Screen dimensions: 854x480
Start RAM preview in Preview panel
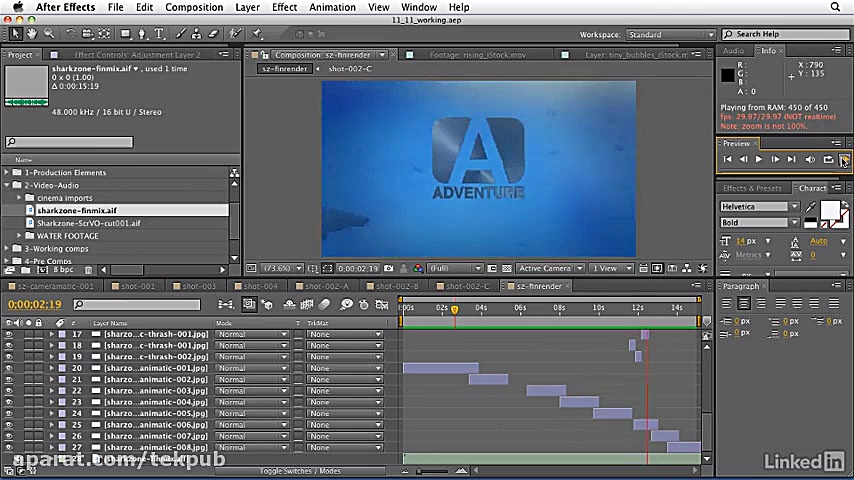click(844, 159)
